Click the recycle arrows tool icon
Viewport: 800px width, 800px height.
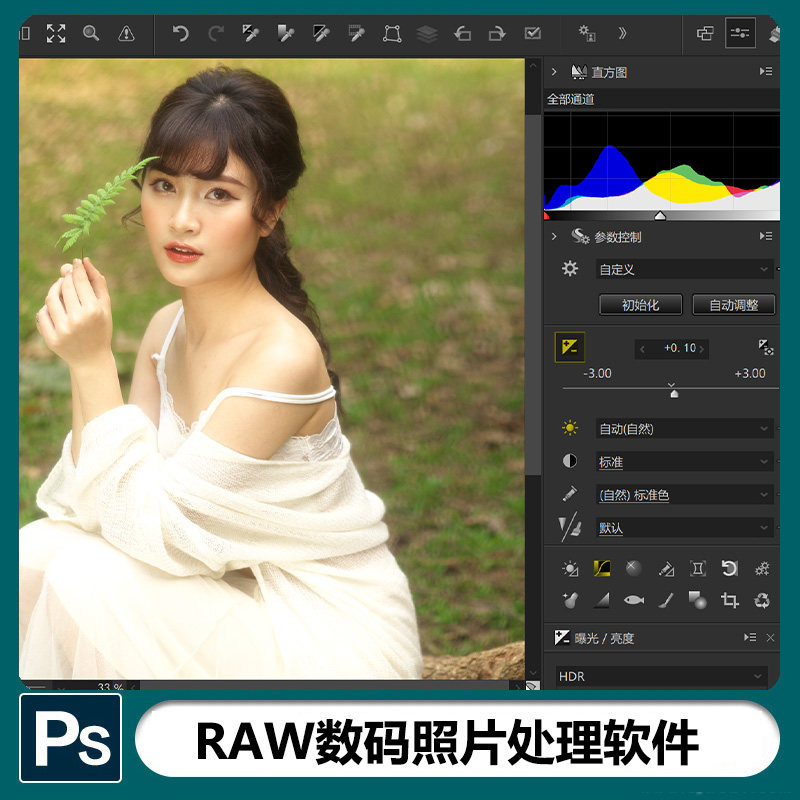[762, 600]
